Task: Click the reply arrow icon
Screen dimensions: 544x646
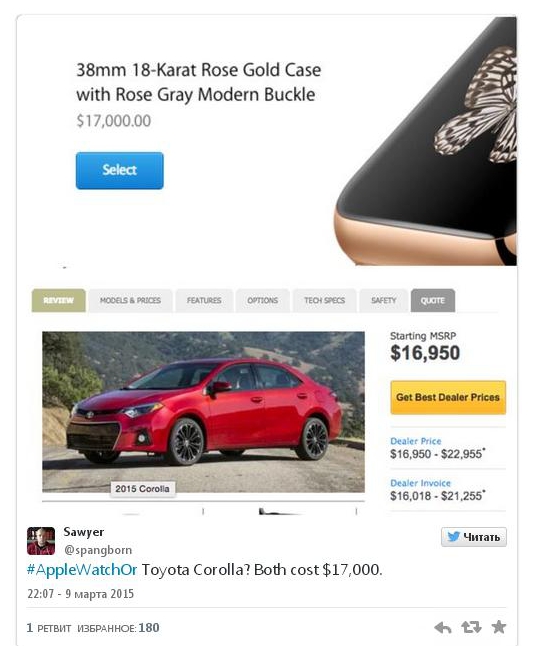Action: pyautogui.click(x=443, y=627)
